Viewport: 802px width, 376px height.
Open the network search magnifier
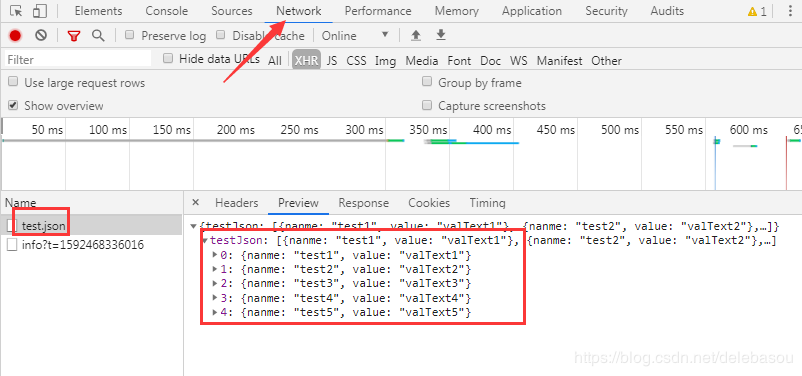tap(98, 35)
